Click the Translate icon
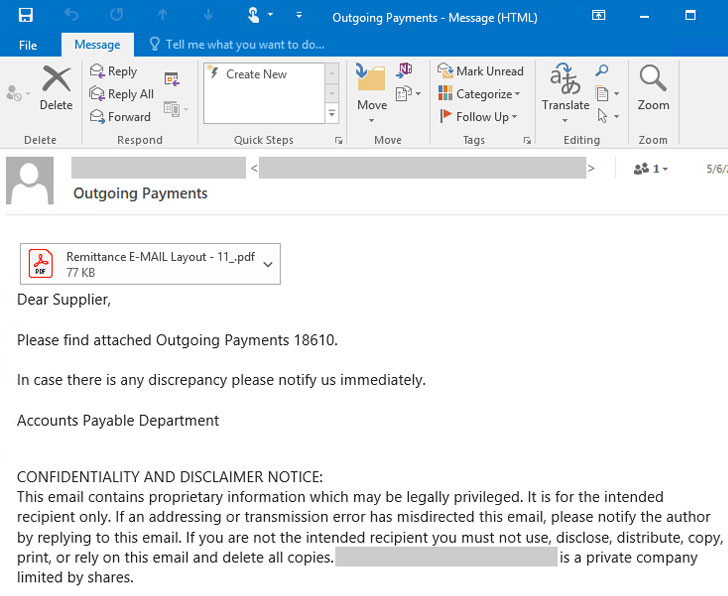The width and height of the screenshot is (728, 596). pyautogui.click(x=565, y=88)
